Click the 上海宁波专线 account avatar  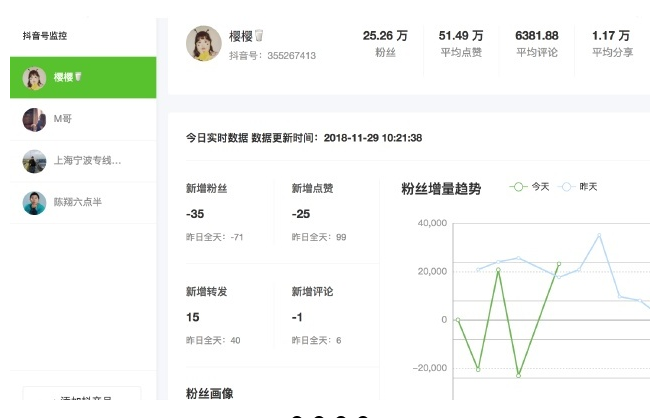click(35, 161)
